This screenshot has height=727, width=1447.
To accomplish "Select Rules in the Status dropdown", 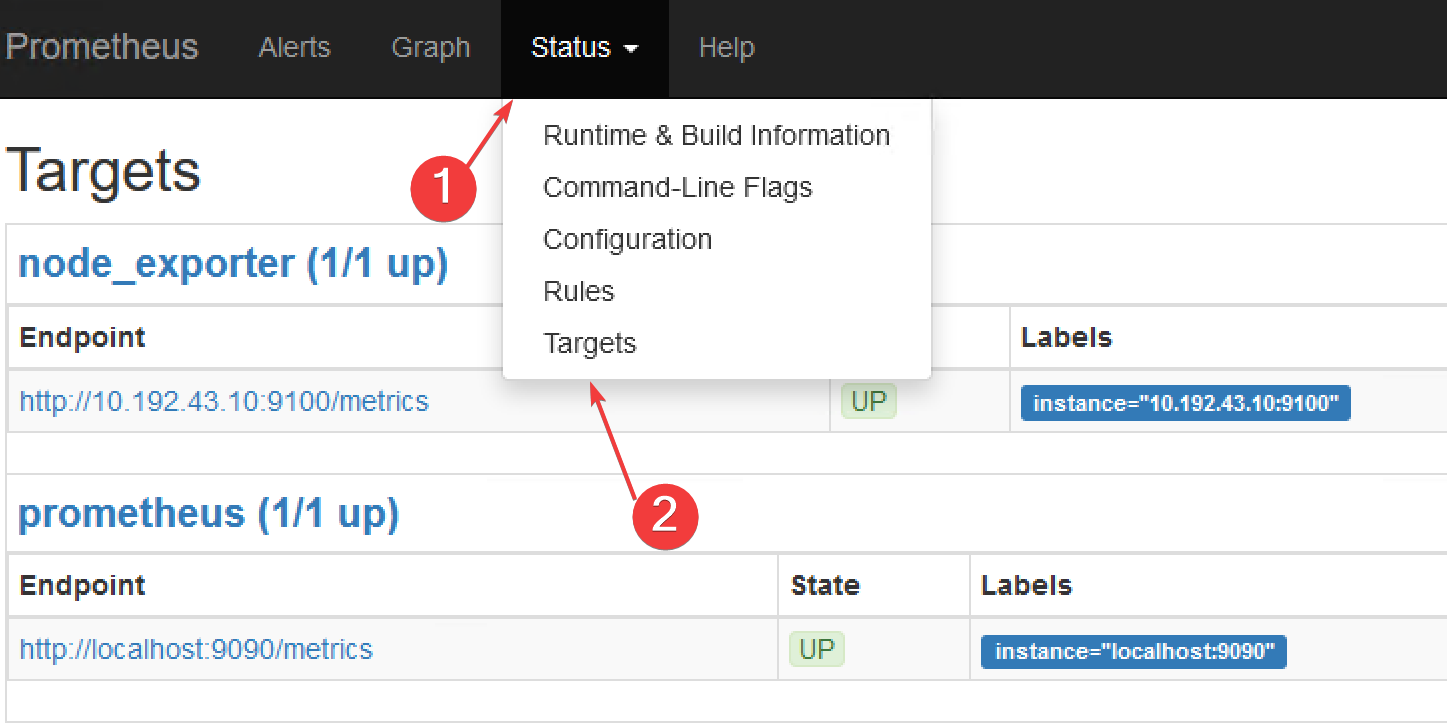I will click(x=578, y=291).
